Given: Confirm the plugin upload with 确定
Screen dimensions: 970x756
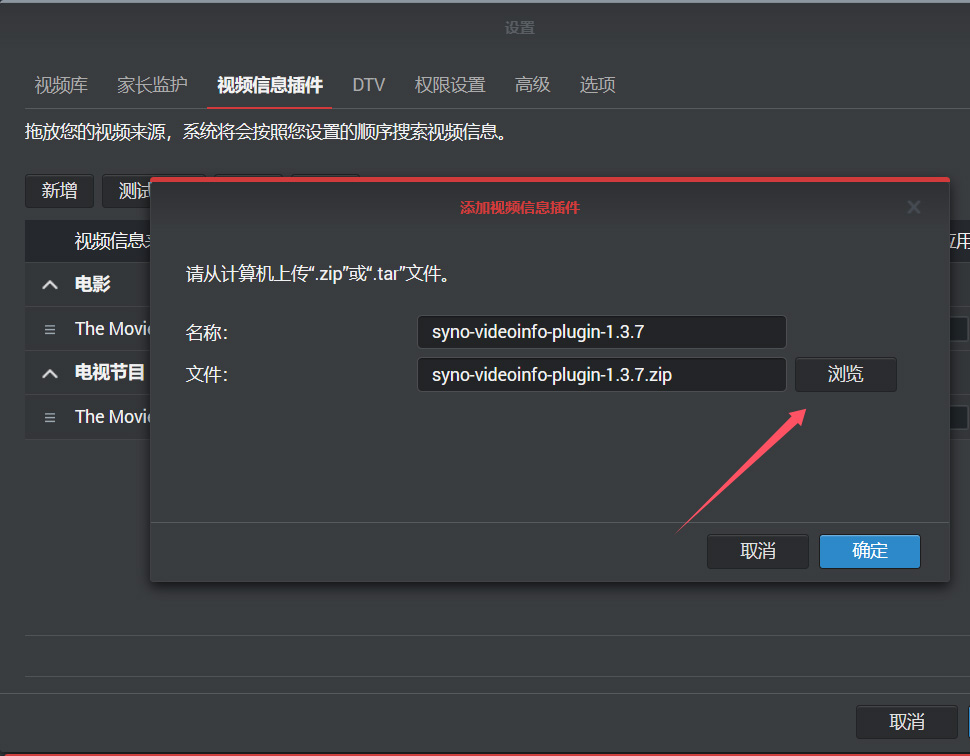Looking at the screenshot, I should tap(869, 551).
